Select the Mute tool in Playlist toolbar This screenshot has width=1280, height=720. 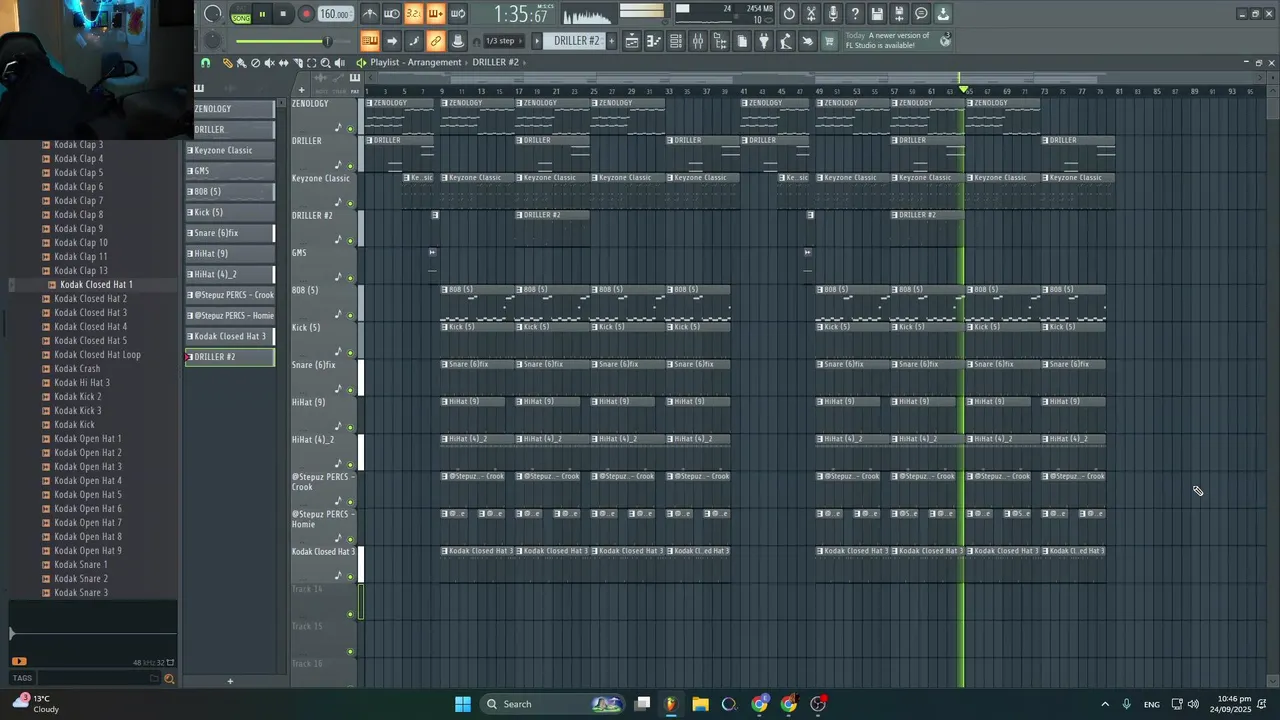[269, 62]
